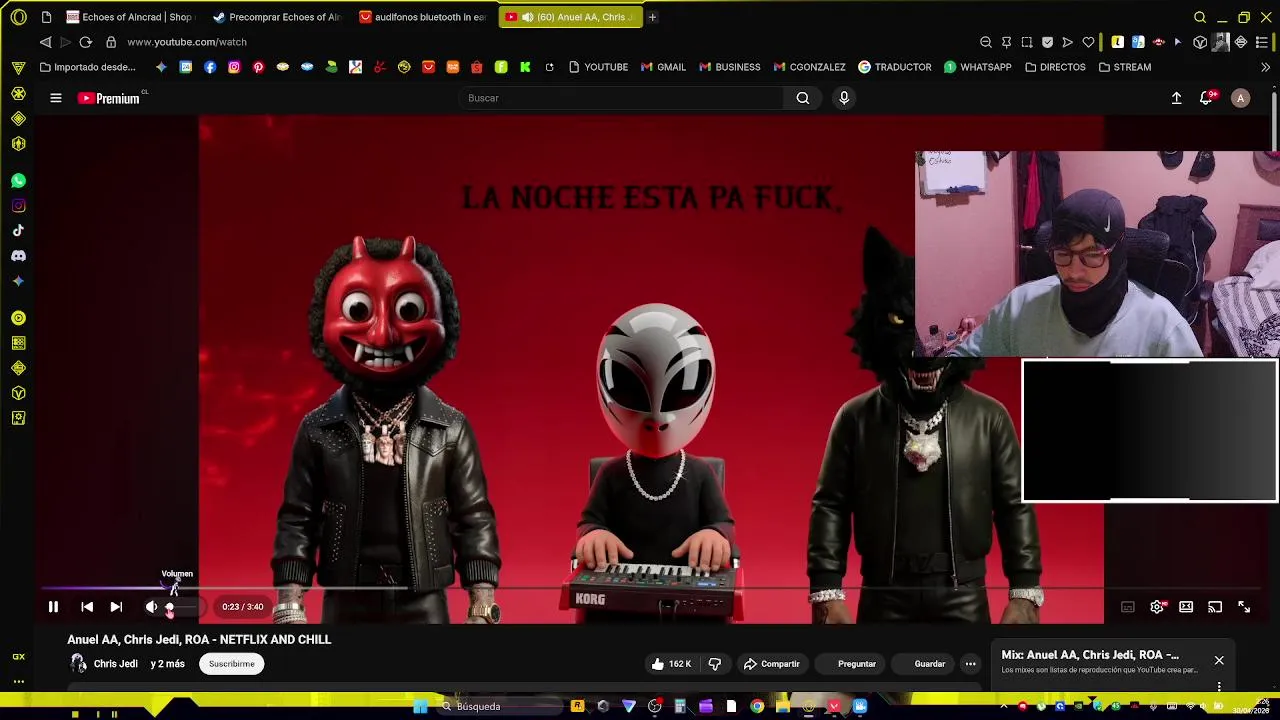The image size is (1280, 720).
Task: Open TikTok in the Opera sidebar
Action: click(18, 231)
